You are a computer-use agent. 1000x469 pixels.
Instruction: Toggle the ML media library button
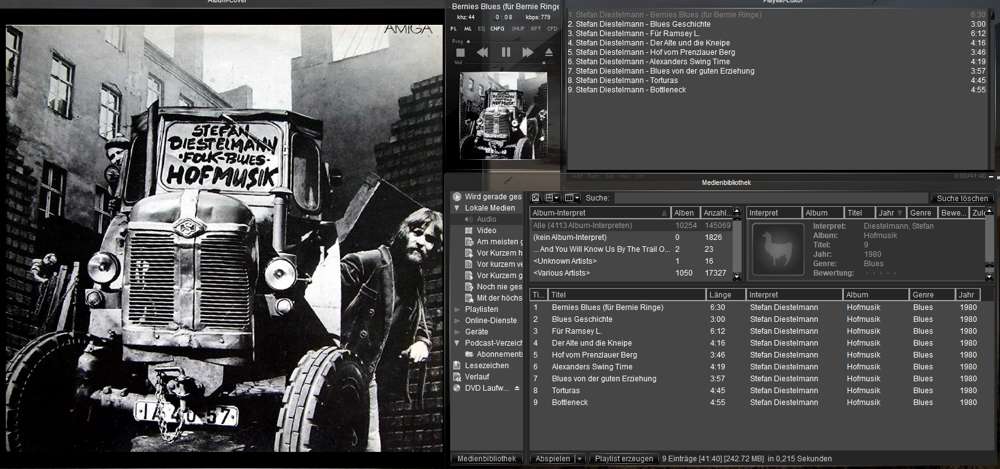coord(468,29)
